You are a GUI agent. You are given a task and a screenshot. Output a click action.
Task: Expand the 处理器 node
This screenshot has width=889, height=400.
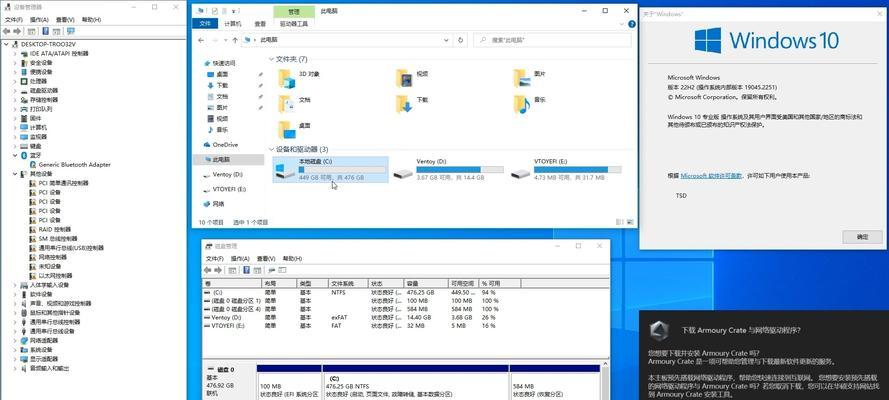[x=15, y=81]
